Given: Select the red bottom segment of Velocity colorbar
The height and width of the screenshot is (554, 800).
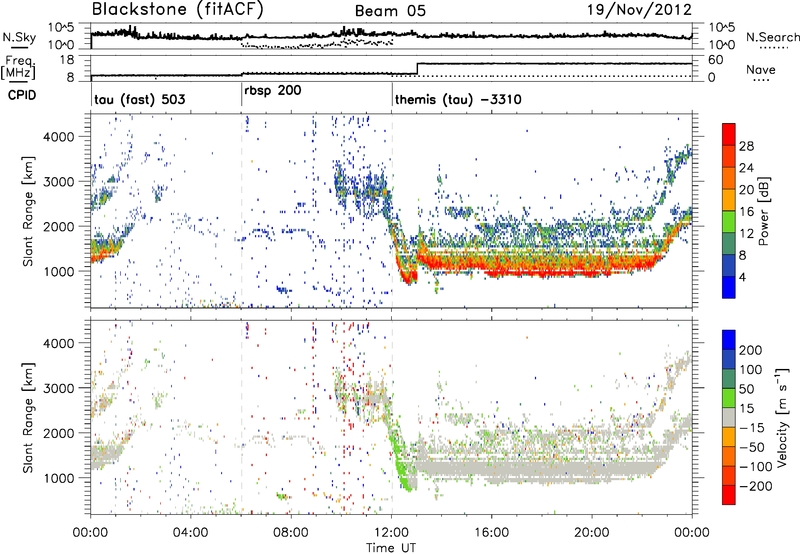Looking at the screenshot, I should pos(729,495).
